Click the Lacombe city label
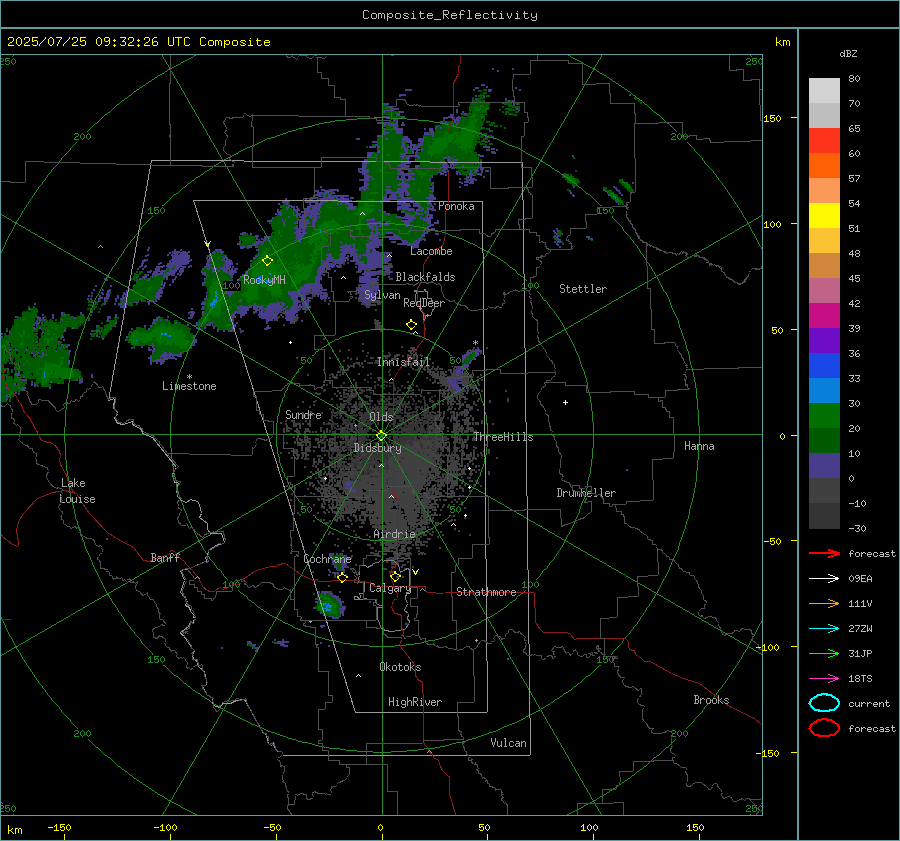Screen dimensions: 900x841 click(431, 251)
